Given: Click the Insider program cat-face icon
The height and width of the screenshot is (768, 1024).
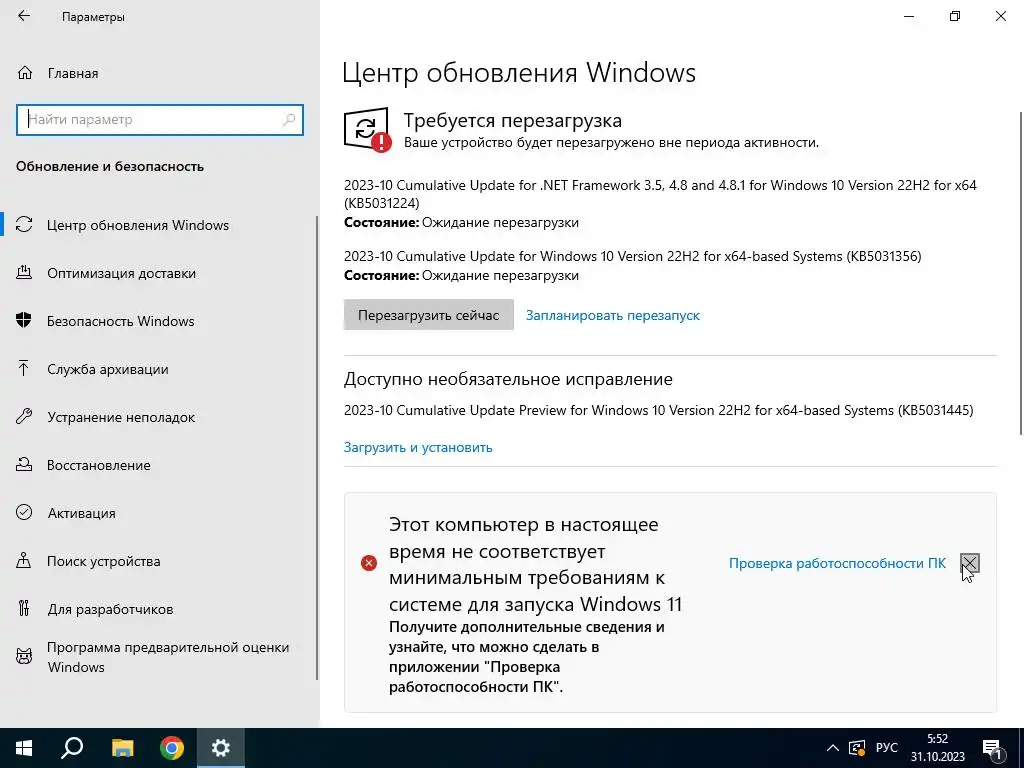Looking at the screenshot, I should pyautogui.click(x=24, y=656).
